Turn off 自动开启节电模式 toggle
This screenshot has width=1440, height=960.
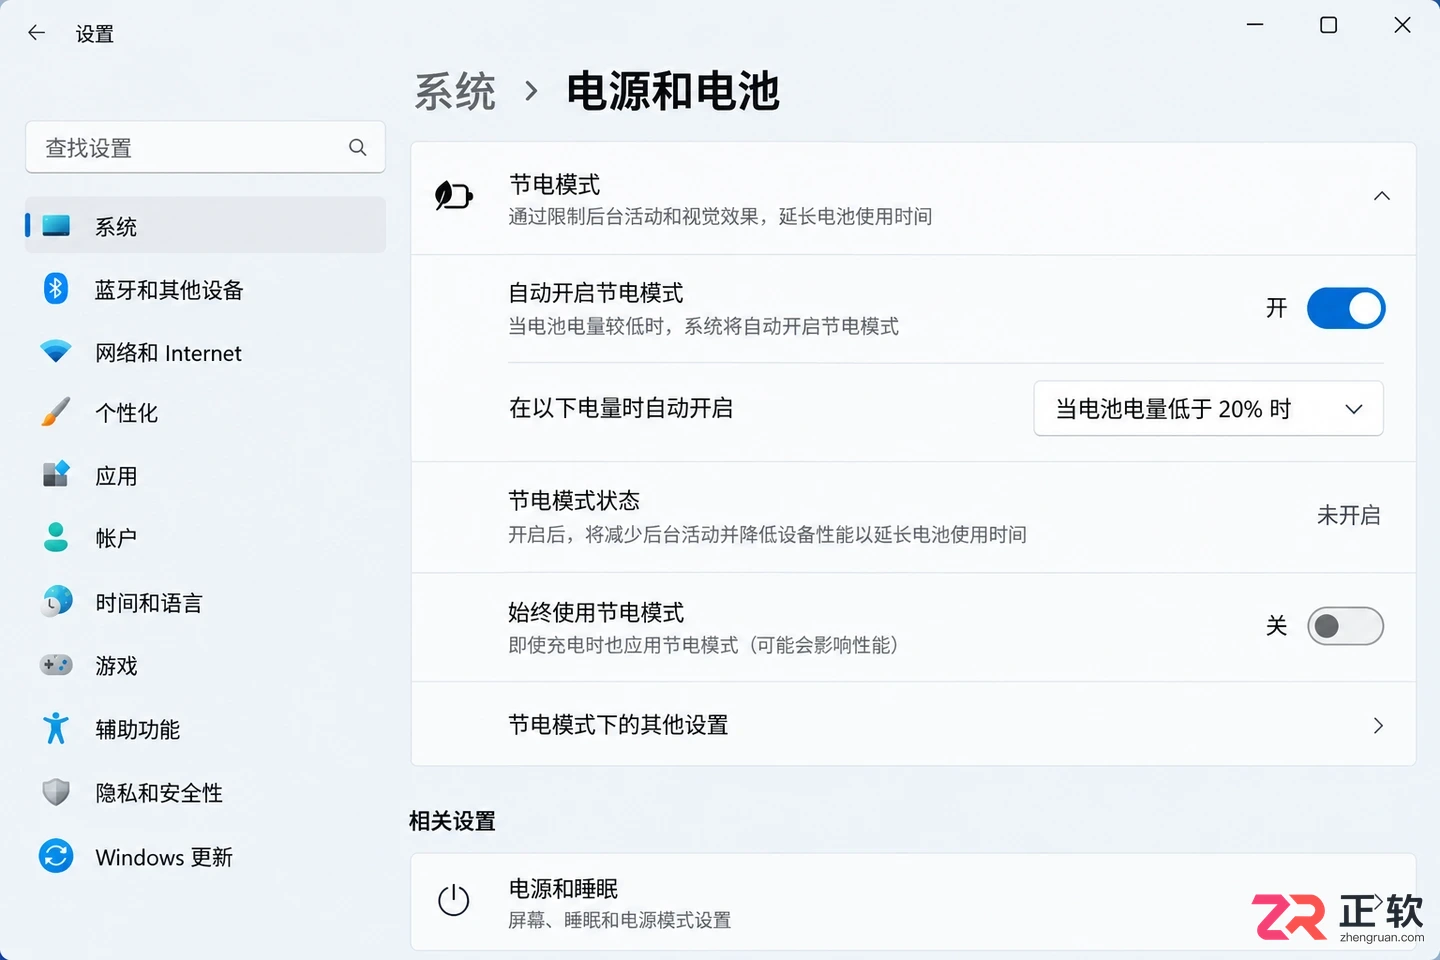[x=1346, y=308]
